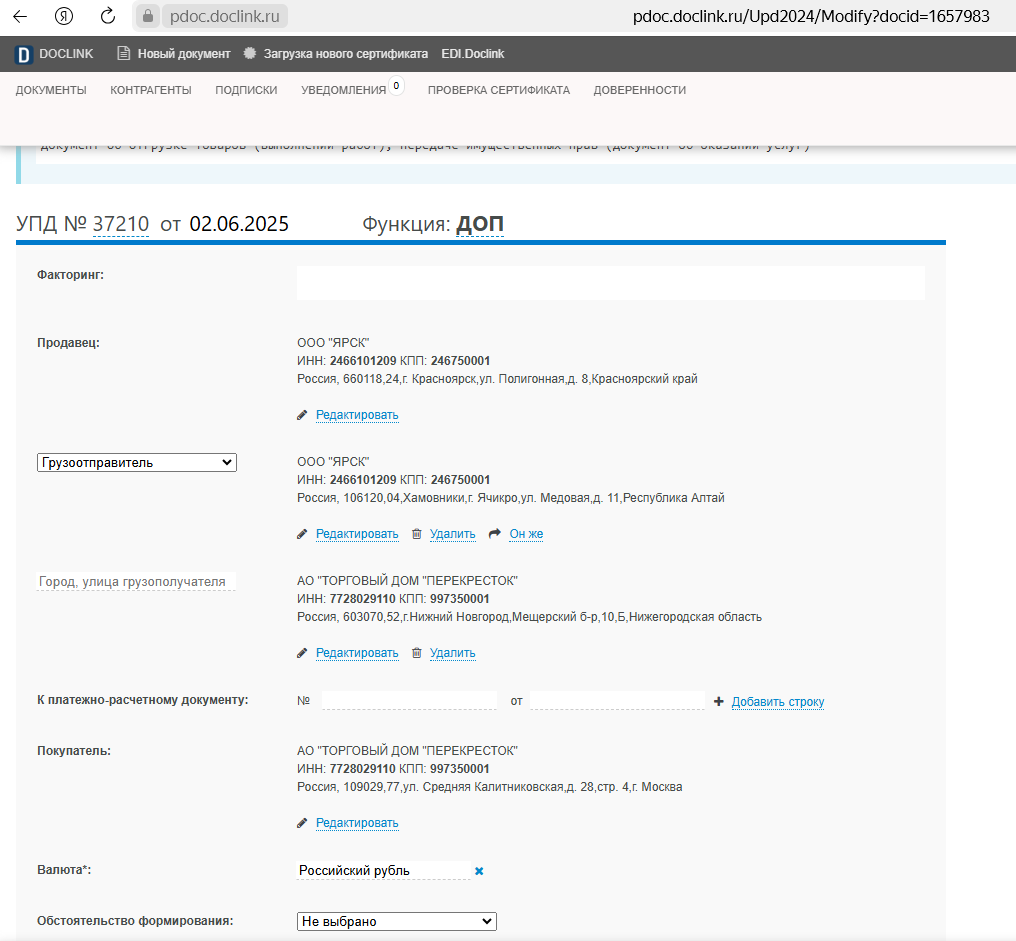
Task: Click trash icon under Перекресток Нижний Новгород address
Action: 417,653
